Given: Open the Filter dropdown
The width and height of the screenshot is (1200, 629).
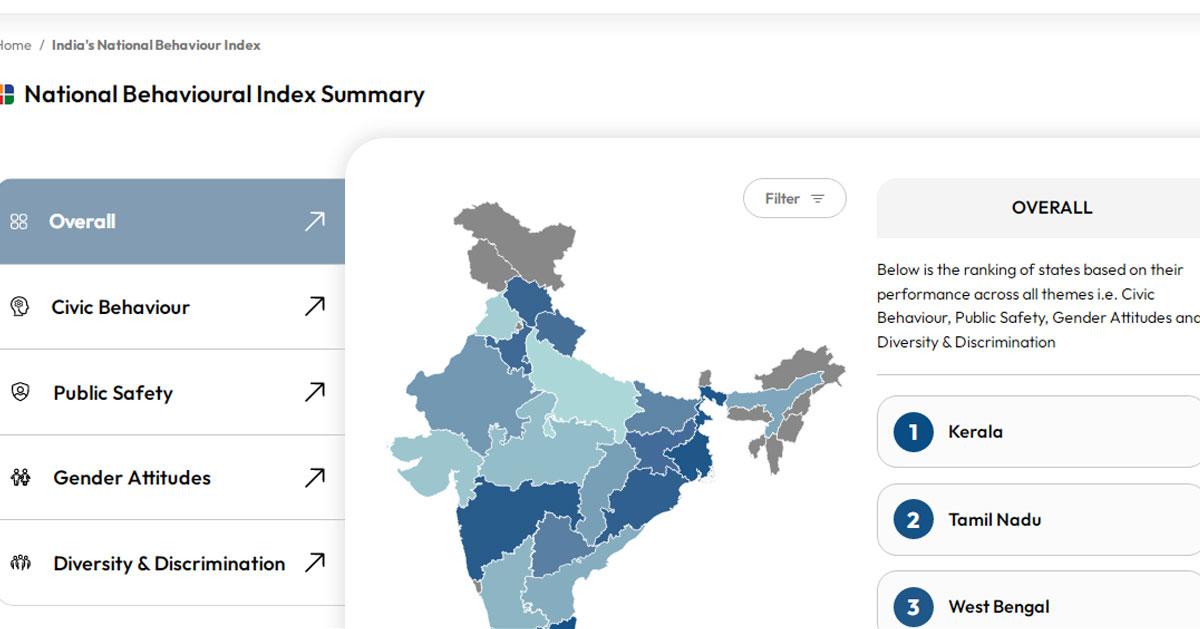Looking at the screenshot, I should tap(795, 198).
